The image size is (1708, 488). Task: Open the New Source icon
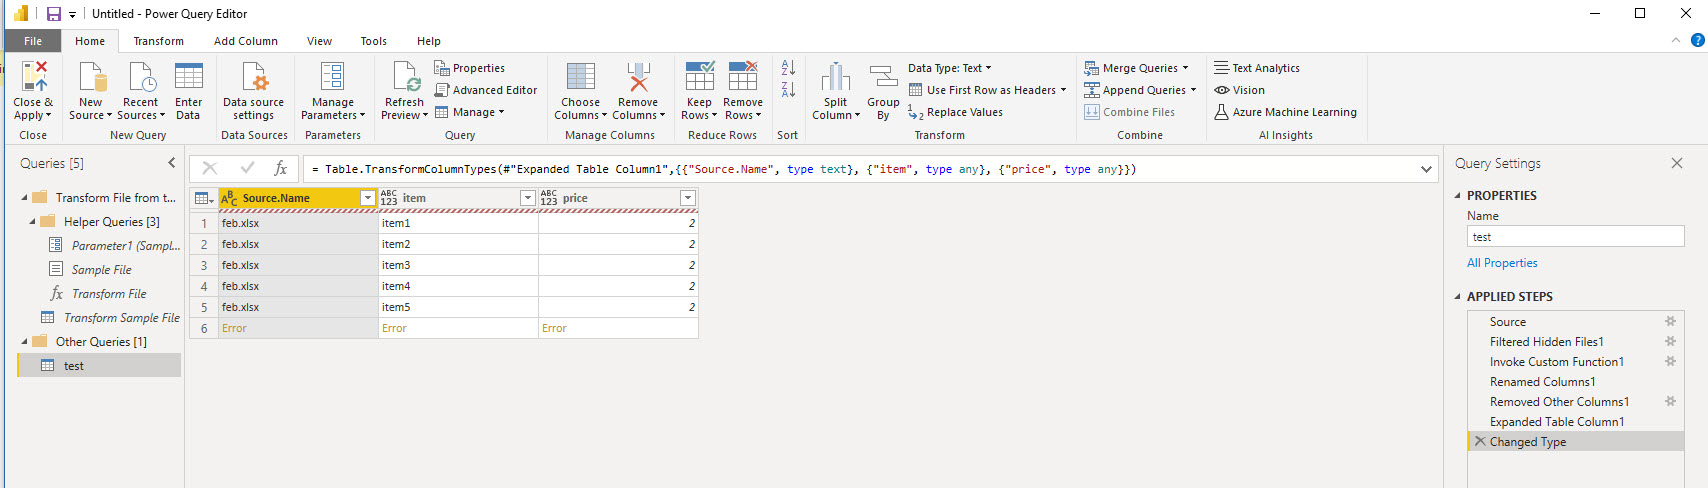[x=91, y=77]
